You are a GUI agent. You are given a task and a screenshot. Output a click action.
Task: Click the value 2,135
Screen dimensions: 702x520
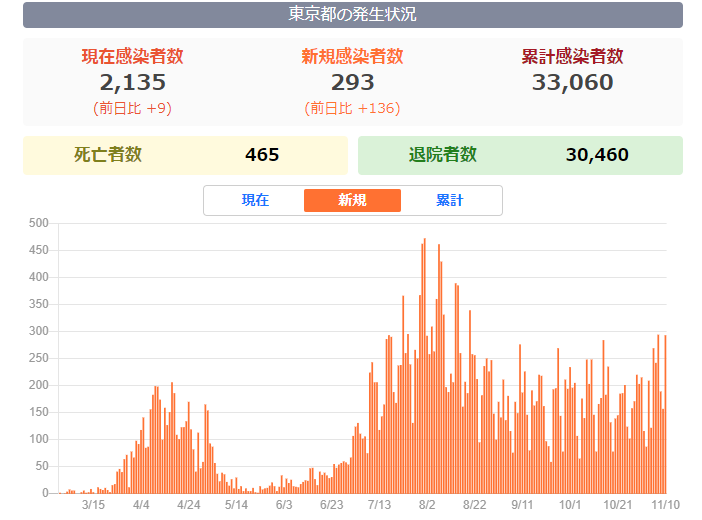pos(133,82)
